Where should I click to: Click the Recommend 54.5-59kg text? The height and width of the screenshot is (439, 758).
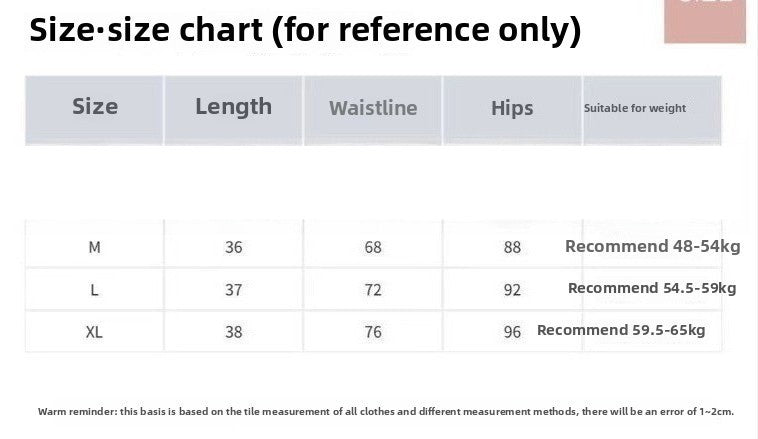click(652, 288)
